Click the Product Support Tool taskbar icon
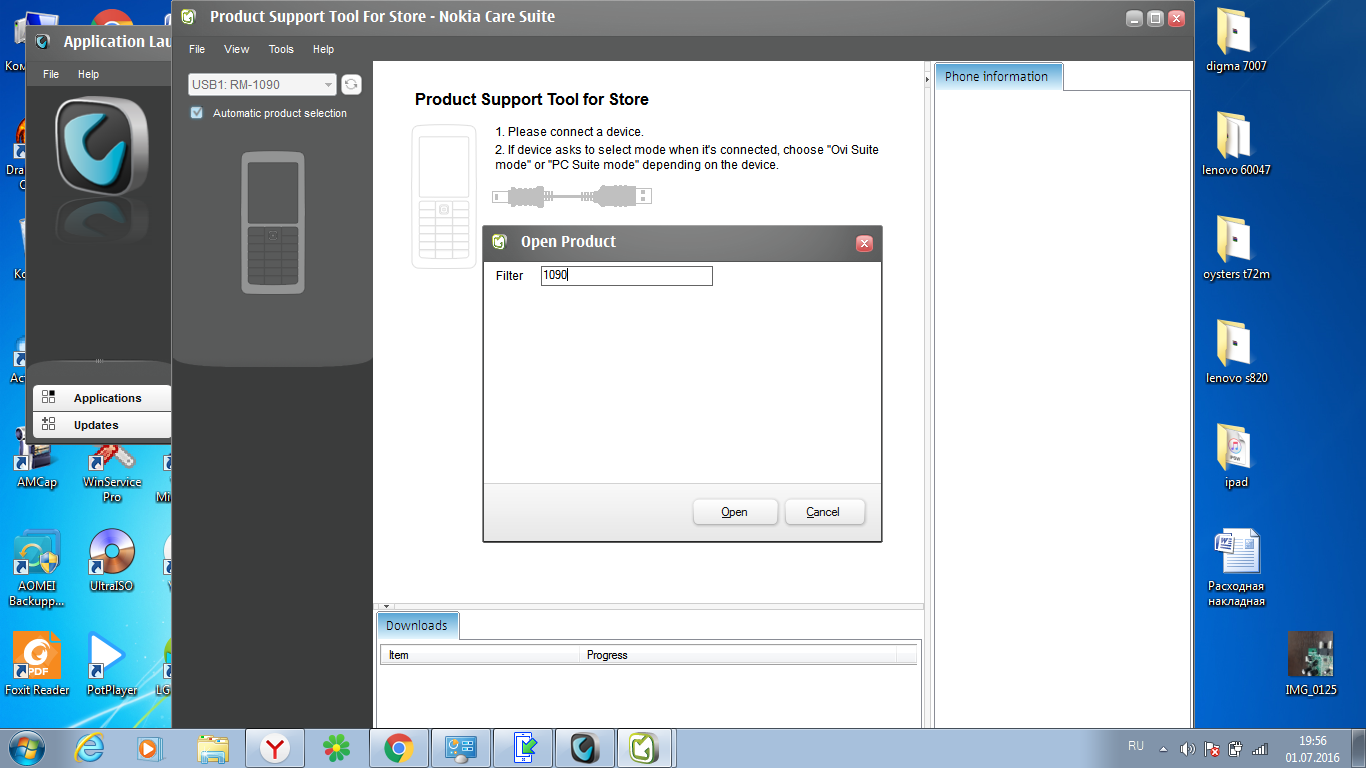1366x768 pixels. 645,747
